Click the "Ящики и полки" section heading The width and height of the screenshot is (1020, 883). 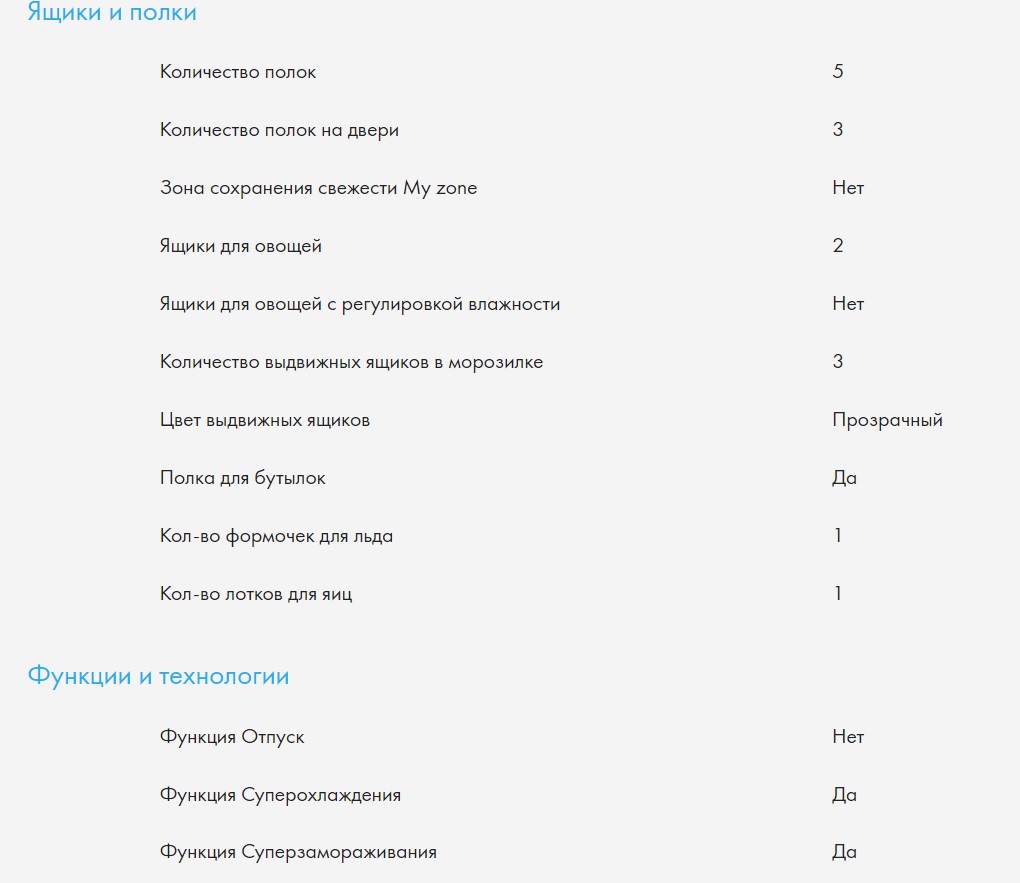(x=111, y=13)
